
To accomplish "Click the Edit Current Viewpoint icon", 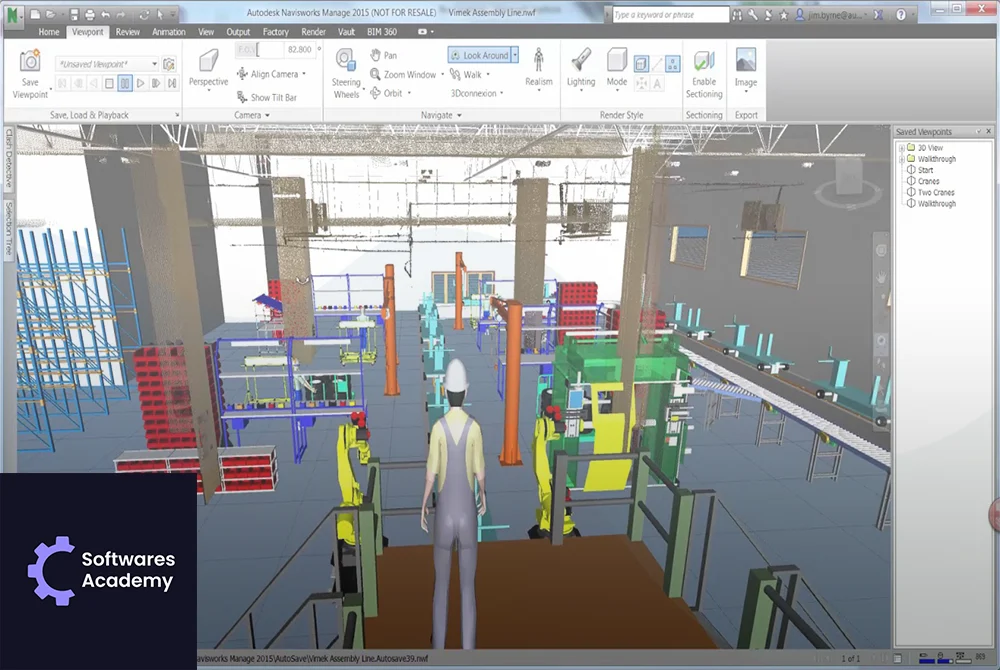I will coord(169,64).
